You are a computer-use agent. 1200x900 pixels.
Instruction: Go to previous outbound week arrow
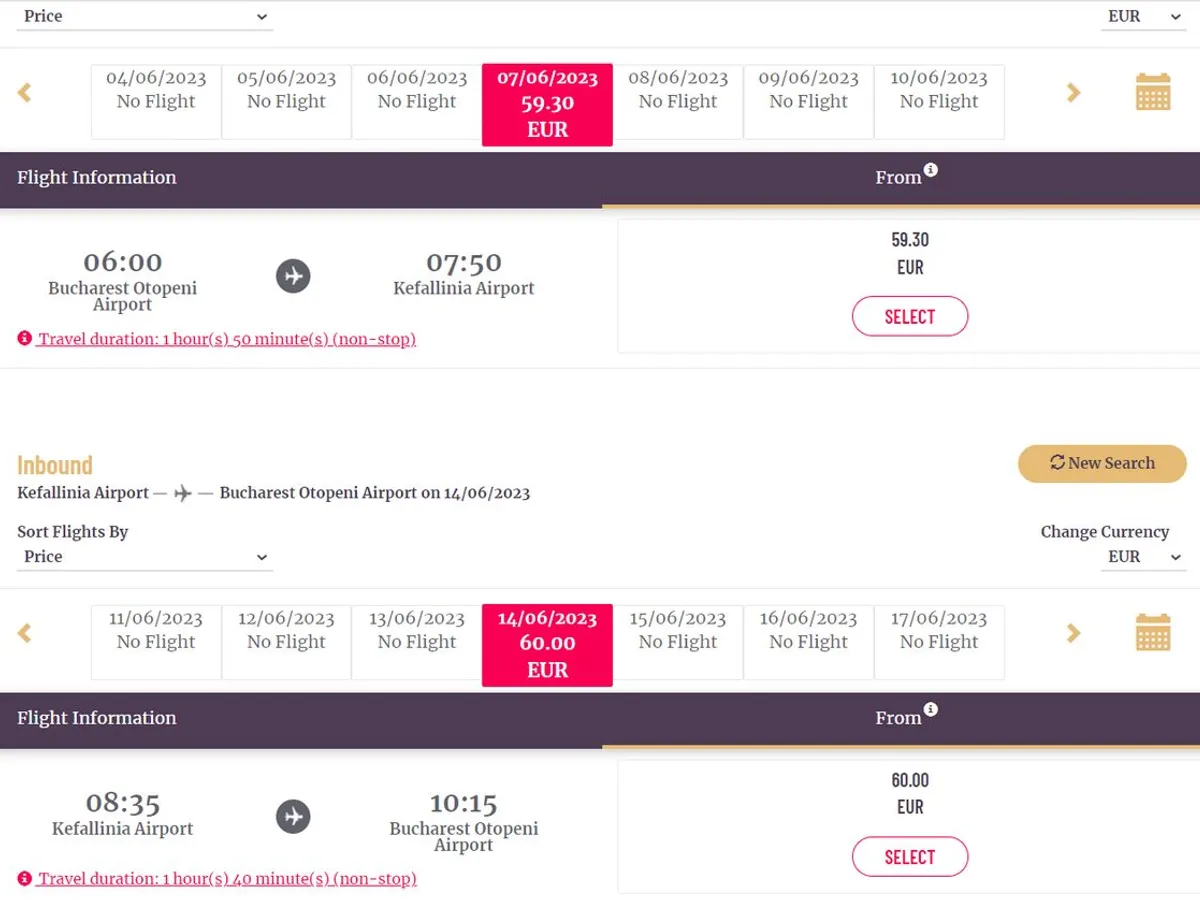[x=25, y=93]
